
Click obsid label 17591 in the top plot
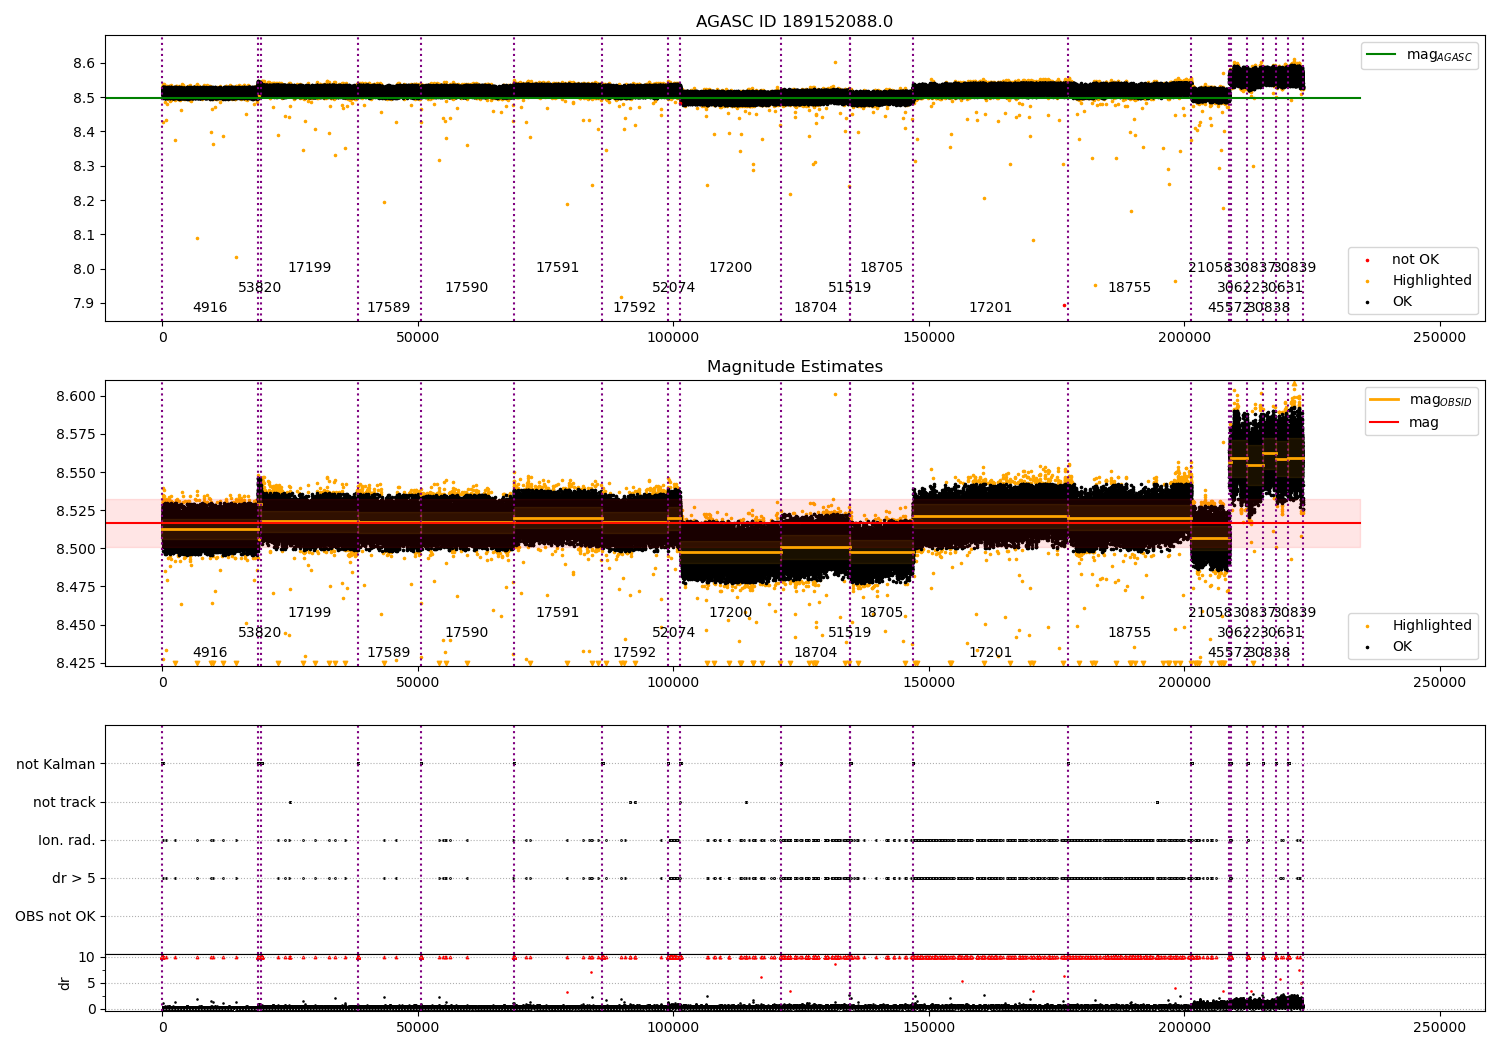tap(558, 268)
